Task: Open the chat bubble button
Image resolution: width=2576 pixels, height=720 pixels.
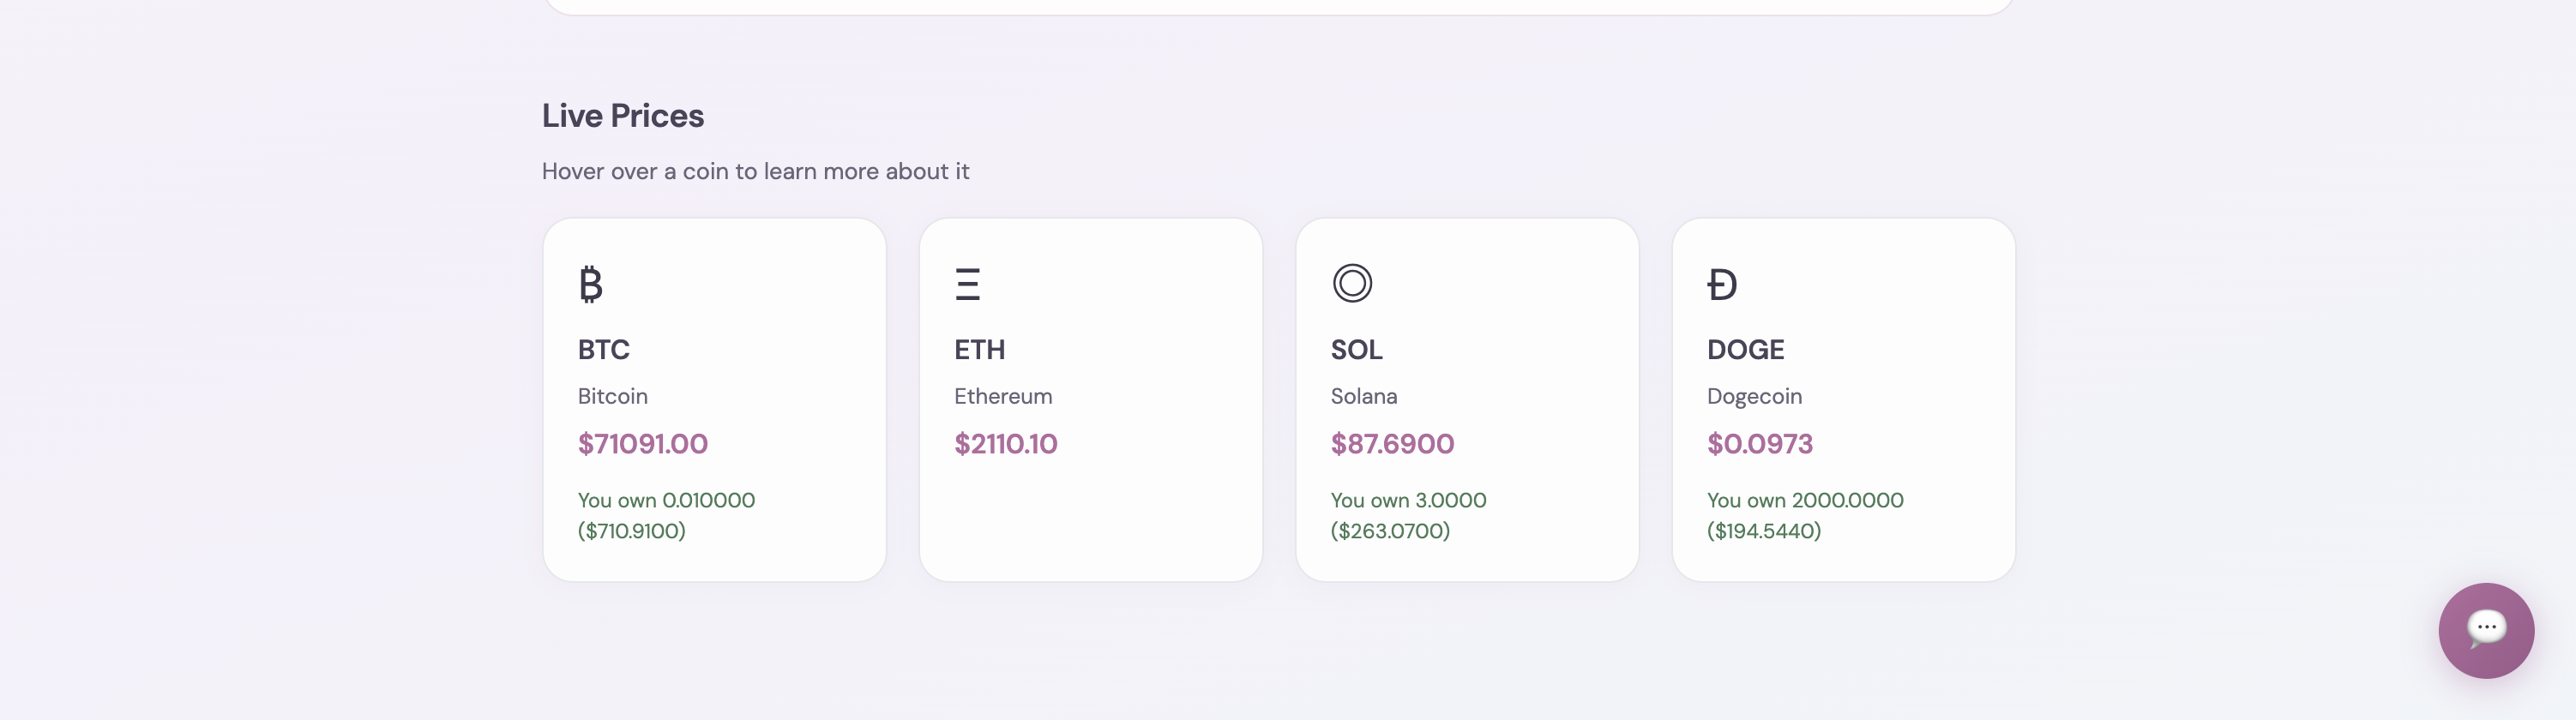Action: pyautogui.click(x=2486, y=630)
